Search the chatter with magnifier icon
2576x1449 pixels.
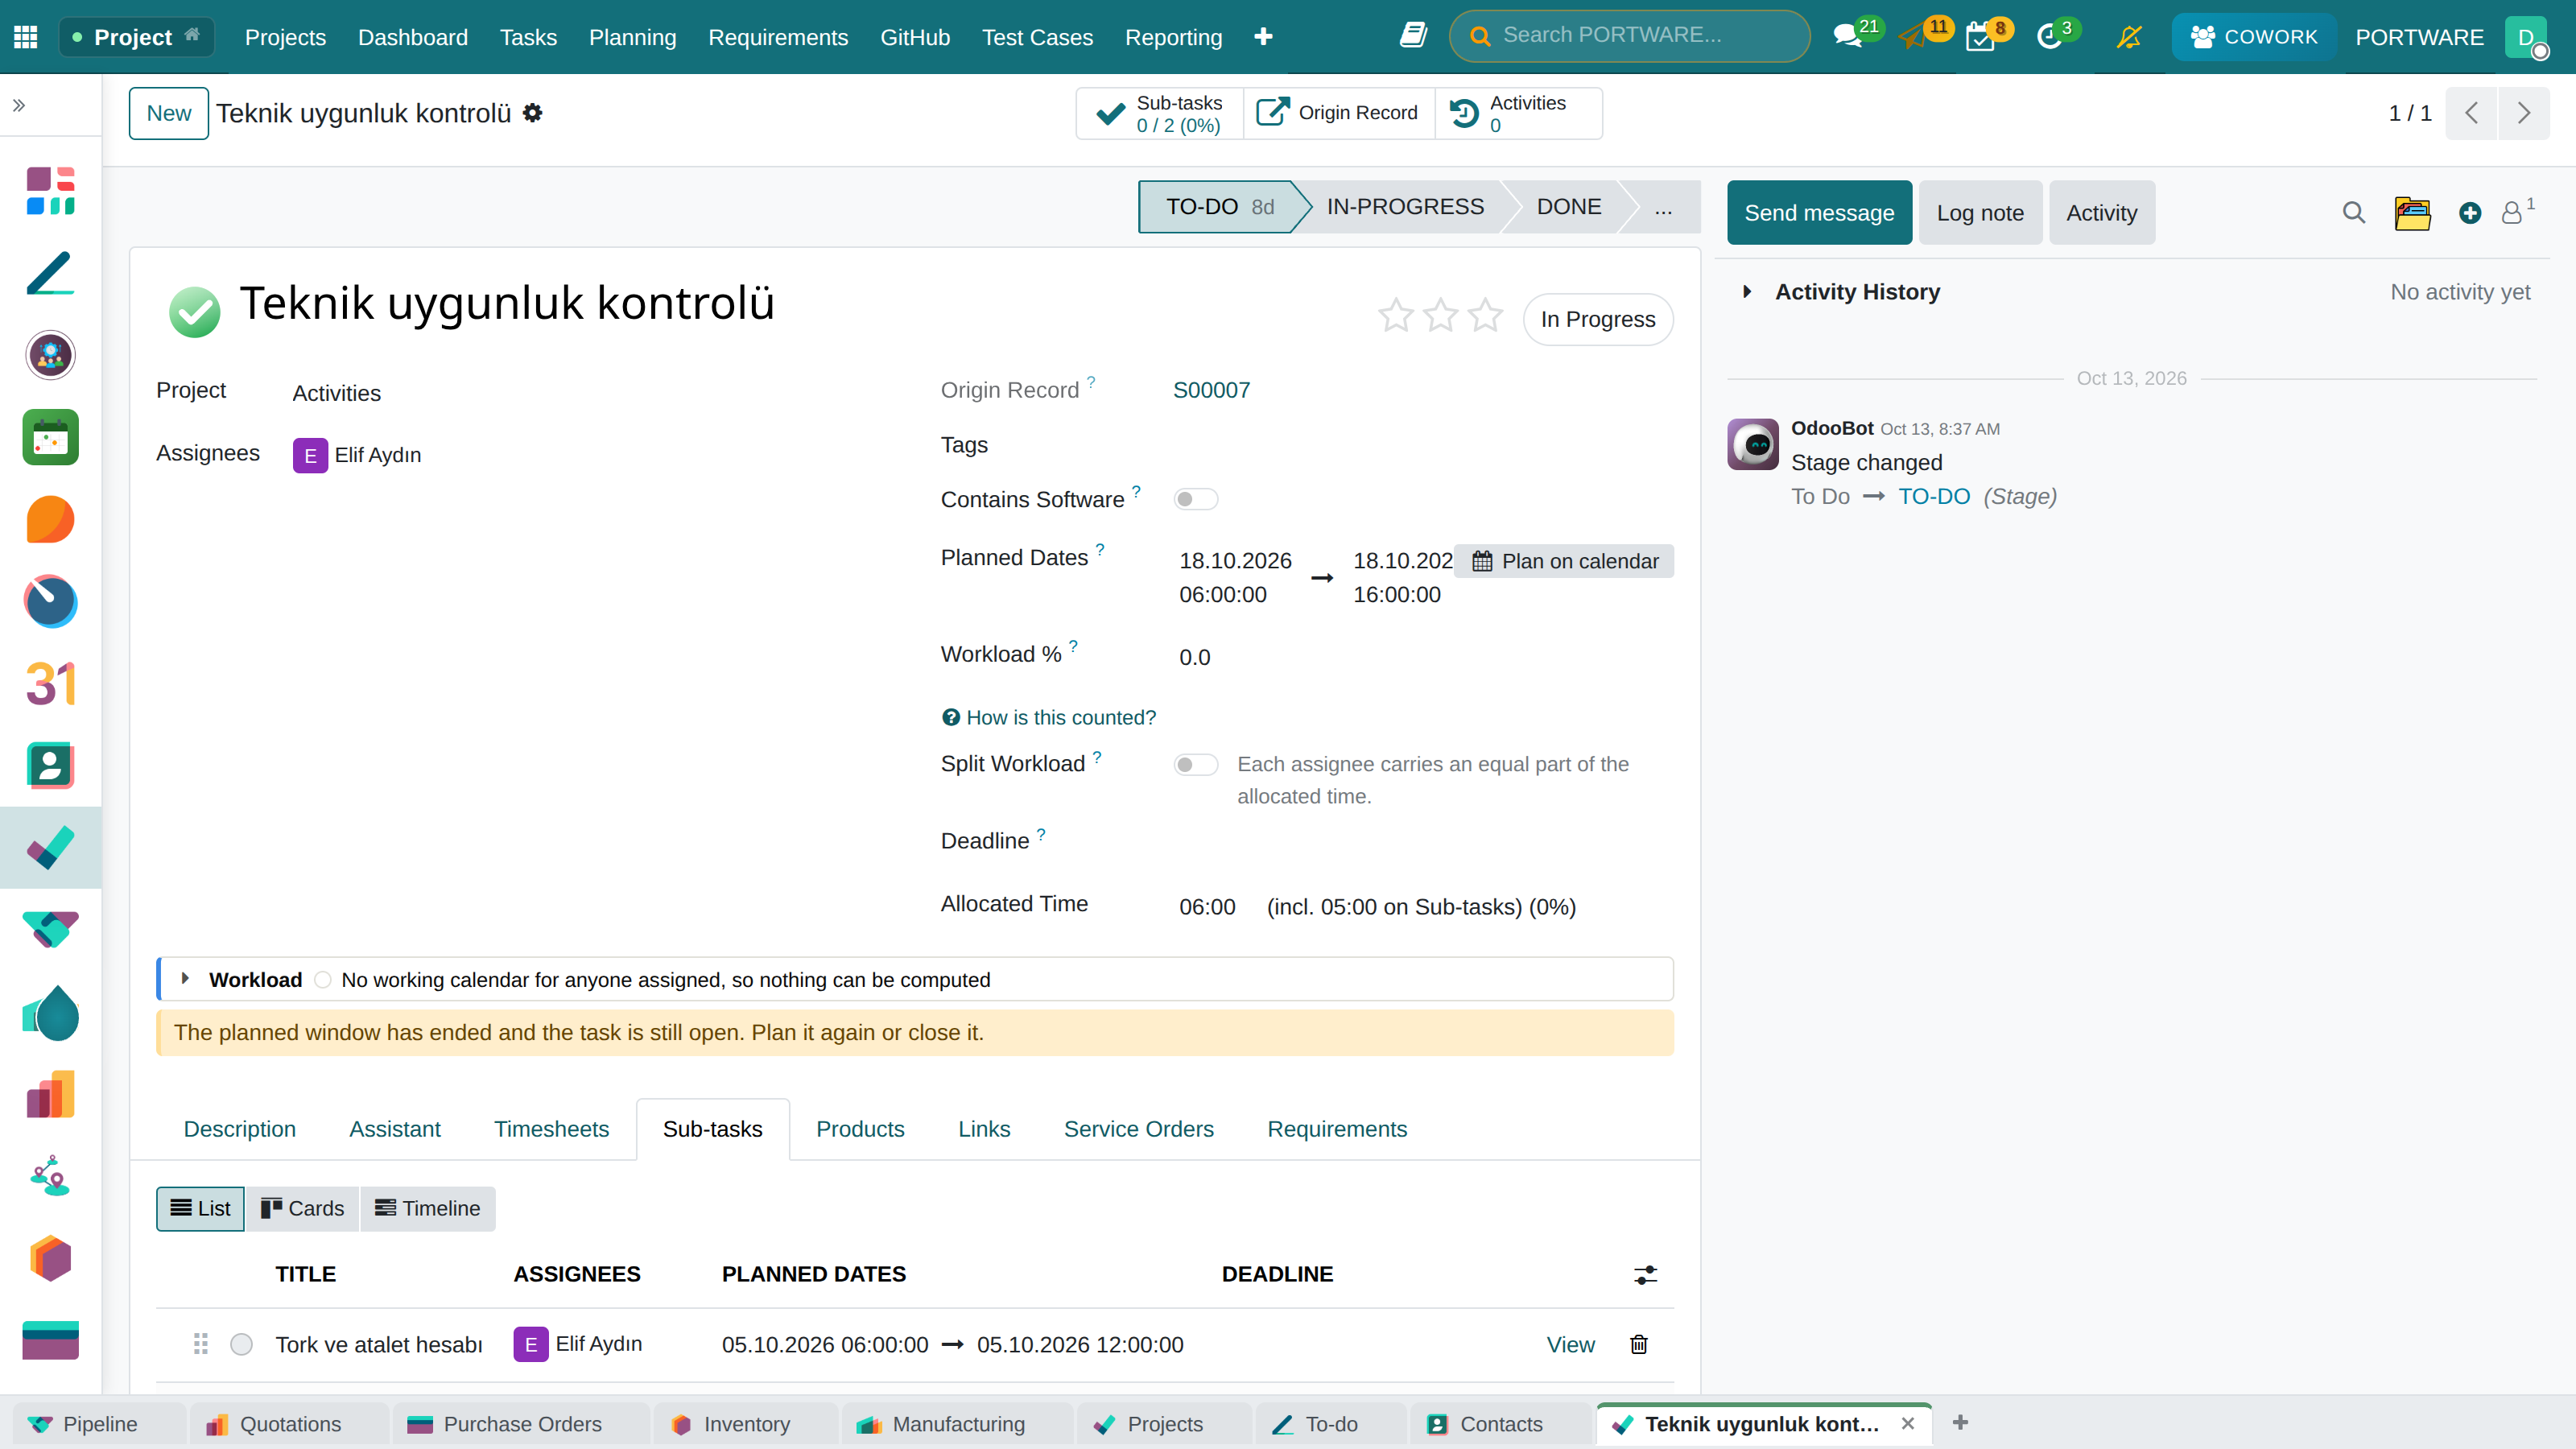pos(2354,213)
